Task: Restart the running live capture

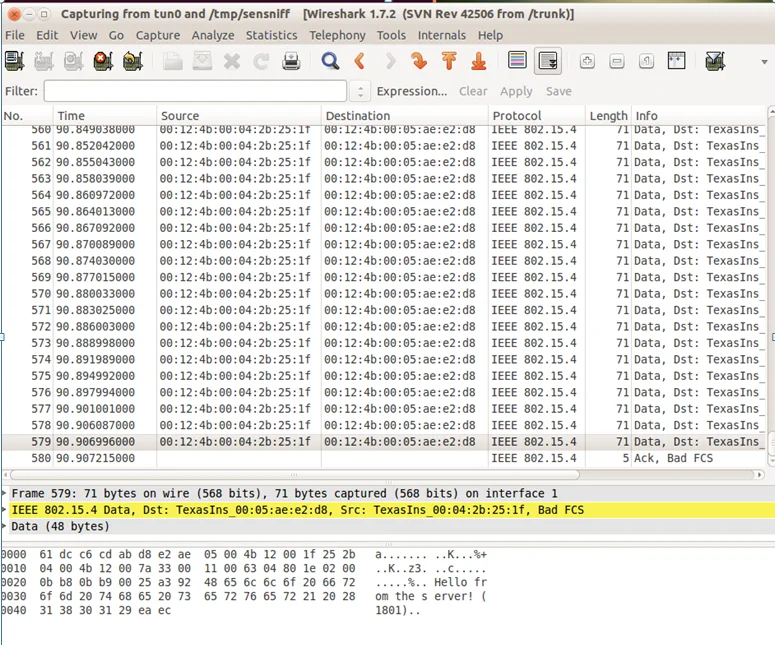Action: (x=133, y=61)
